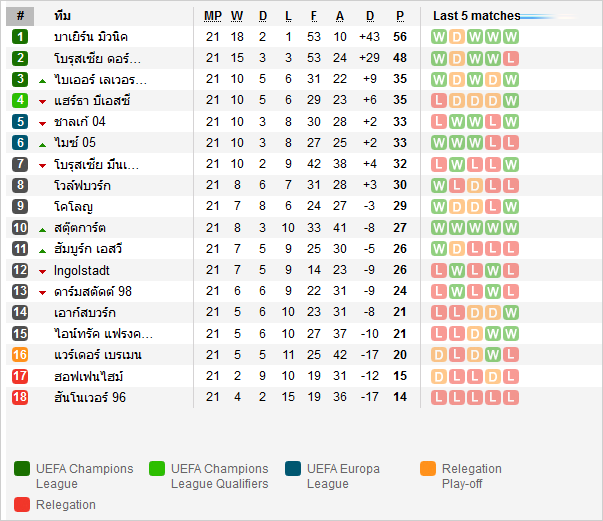The width and height of the screenshot is (603, 521).
Task: Click the red rank 18 badge
Action: tap(20, 397)
